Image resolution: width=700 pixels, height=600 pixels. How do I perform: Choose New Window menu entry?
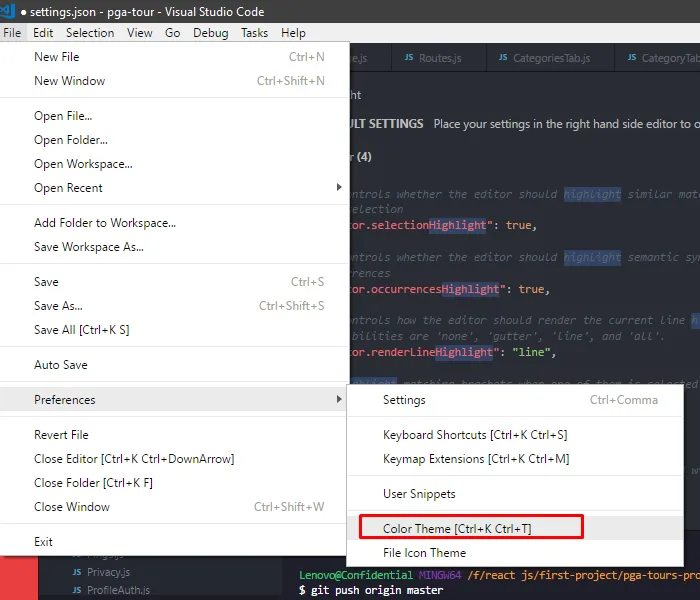tap(175, 81)
